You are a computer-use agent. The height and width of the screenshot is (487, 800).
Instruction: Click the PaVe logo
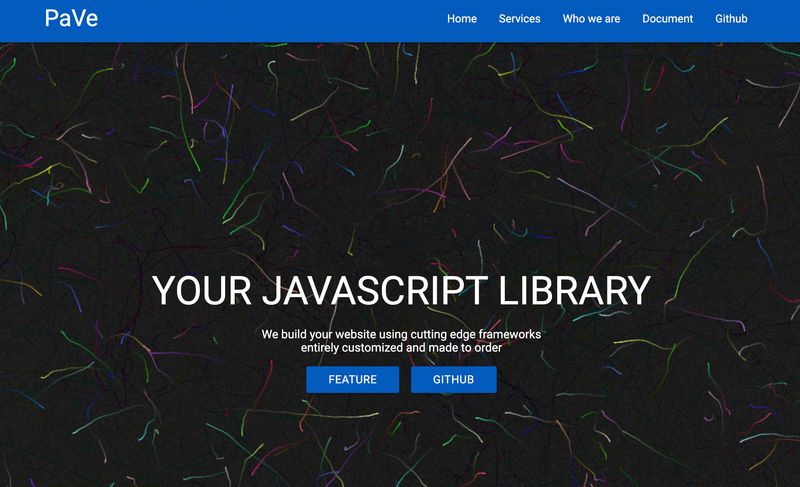(x=71, y=18)
